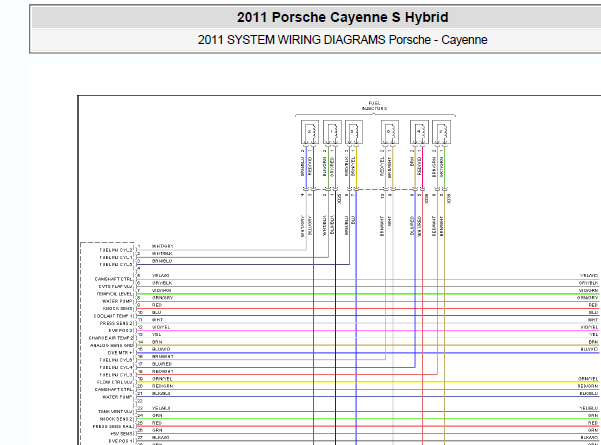Viewport: 601px width, 445px height.
Task: Click the leftmost fuel injector symbol
Action: click(310, 132)
